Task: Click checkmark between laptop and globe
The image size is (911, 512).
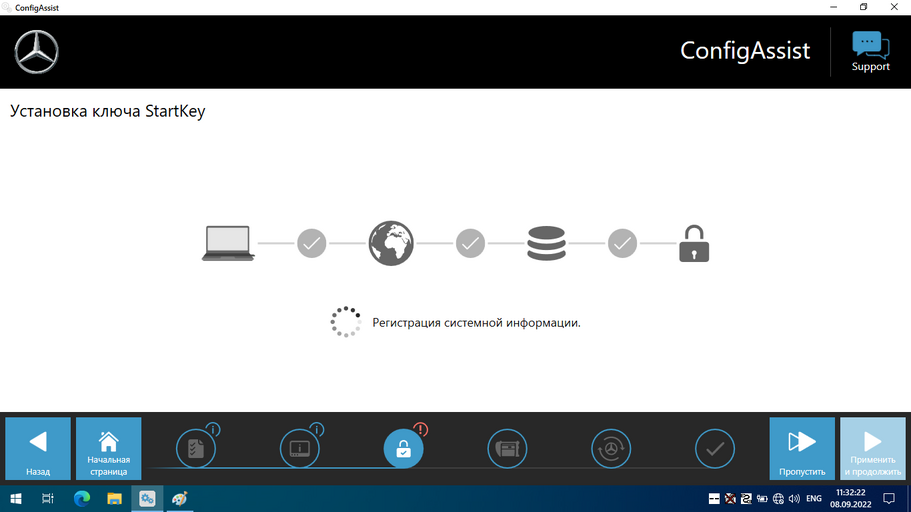Action: click(311, 243)
